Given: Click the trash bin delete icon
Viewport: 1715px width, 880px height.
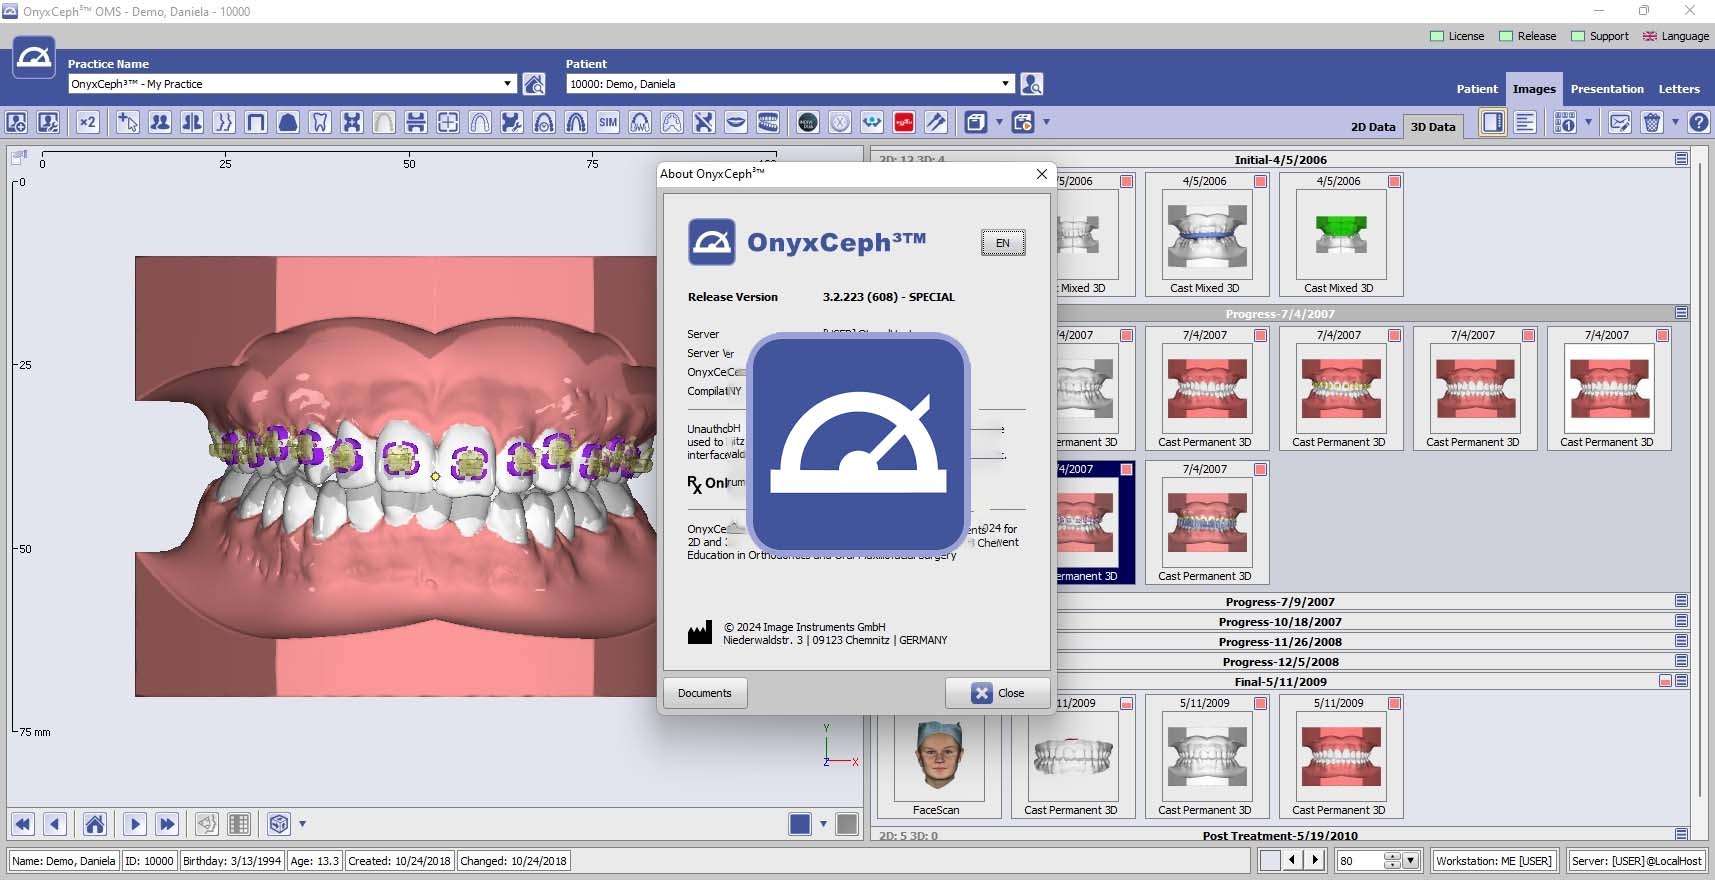Looking at the screenshot, I should click(x=1652, y=123).
